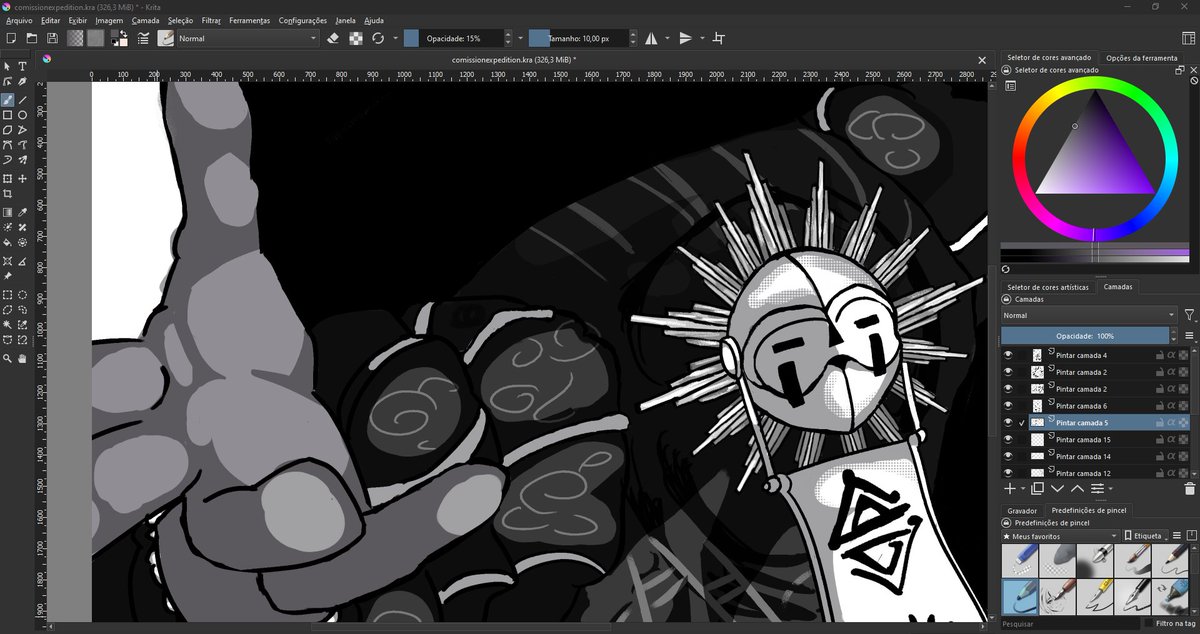Expand horizontal mirror options arrow
1200x634 pixels.
click(668, 38)
